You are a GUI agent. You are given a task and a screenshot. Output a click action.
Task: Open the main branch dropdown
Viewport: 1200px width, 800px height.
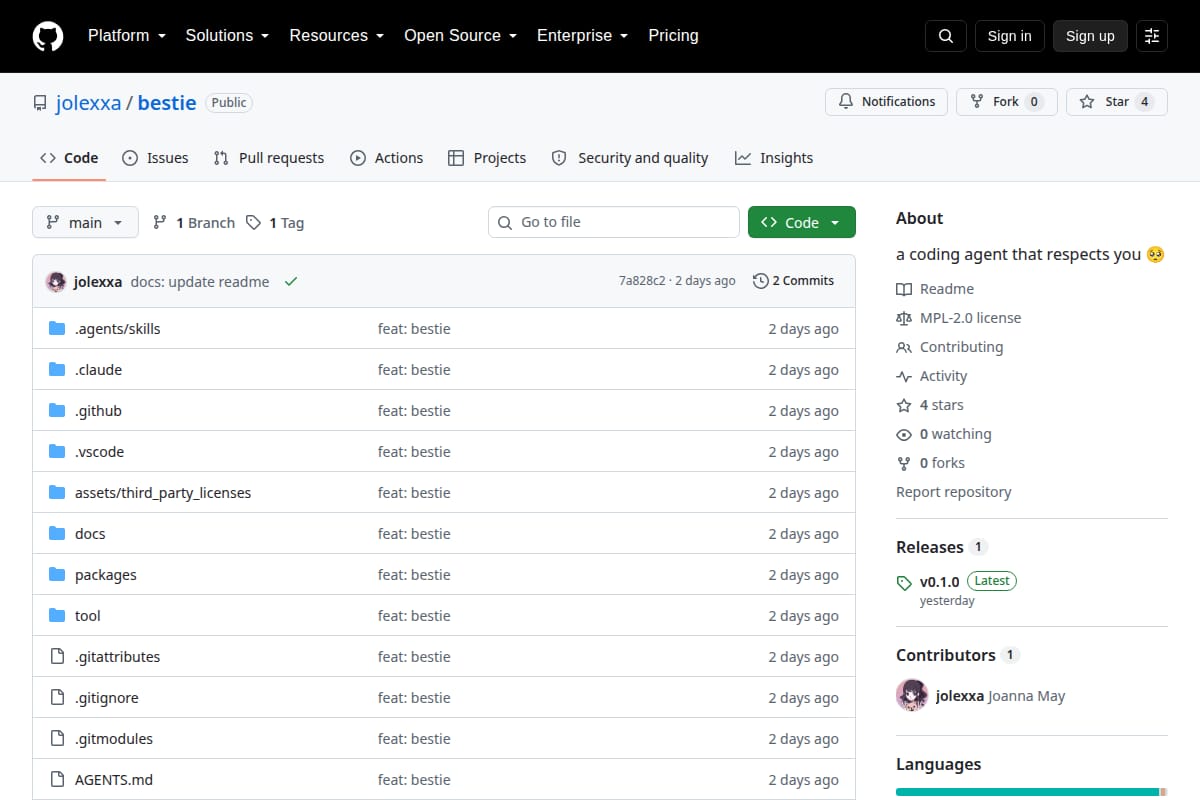(85, 222)
